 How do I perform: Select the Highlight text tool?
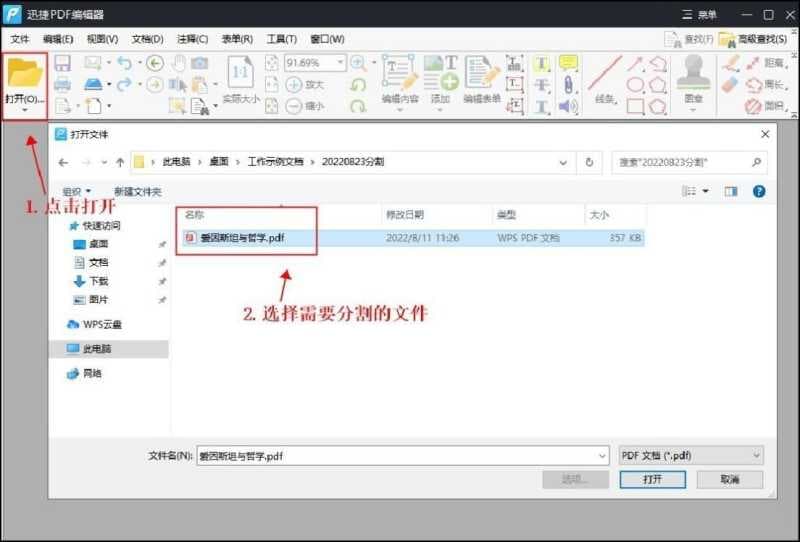click(x=541, y=64)
